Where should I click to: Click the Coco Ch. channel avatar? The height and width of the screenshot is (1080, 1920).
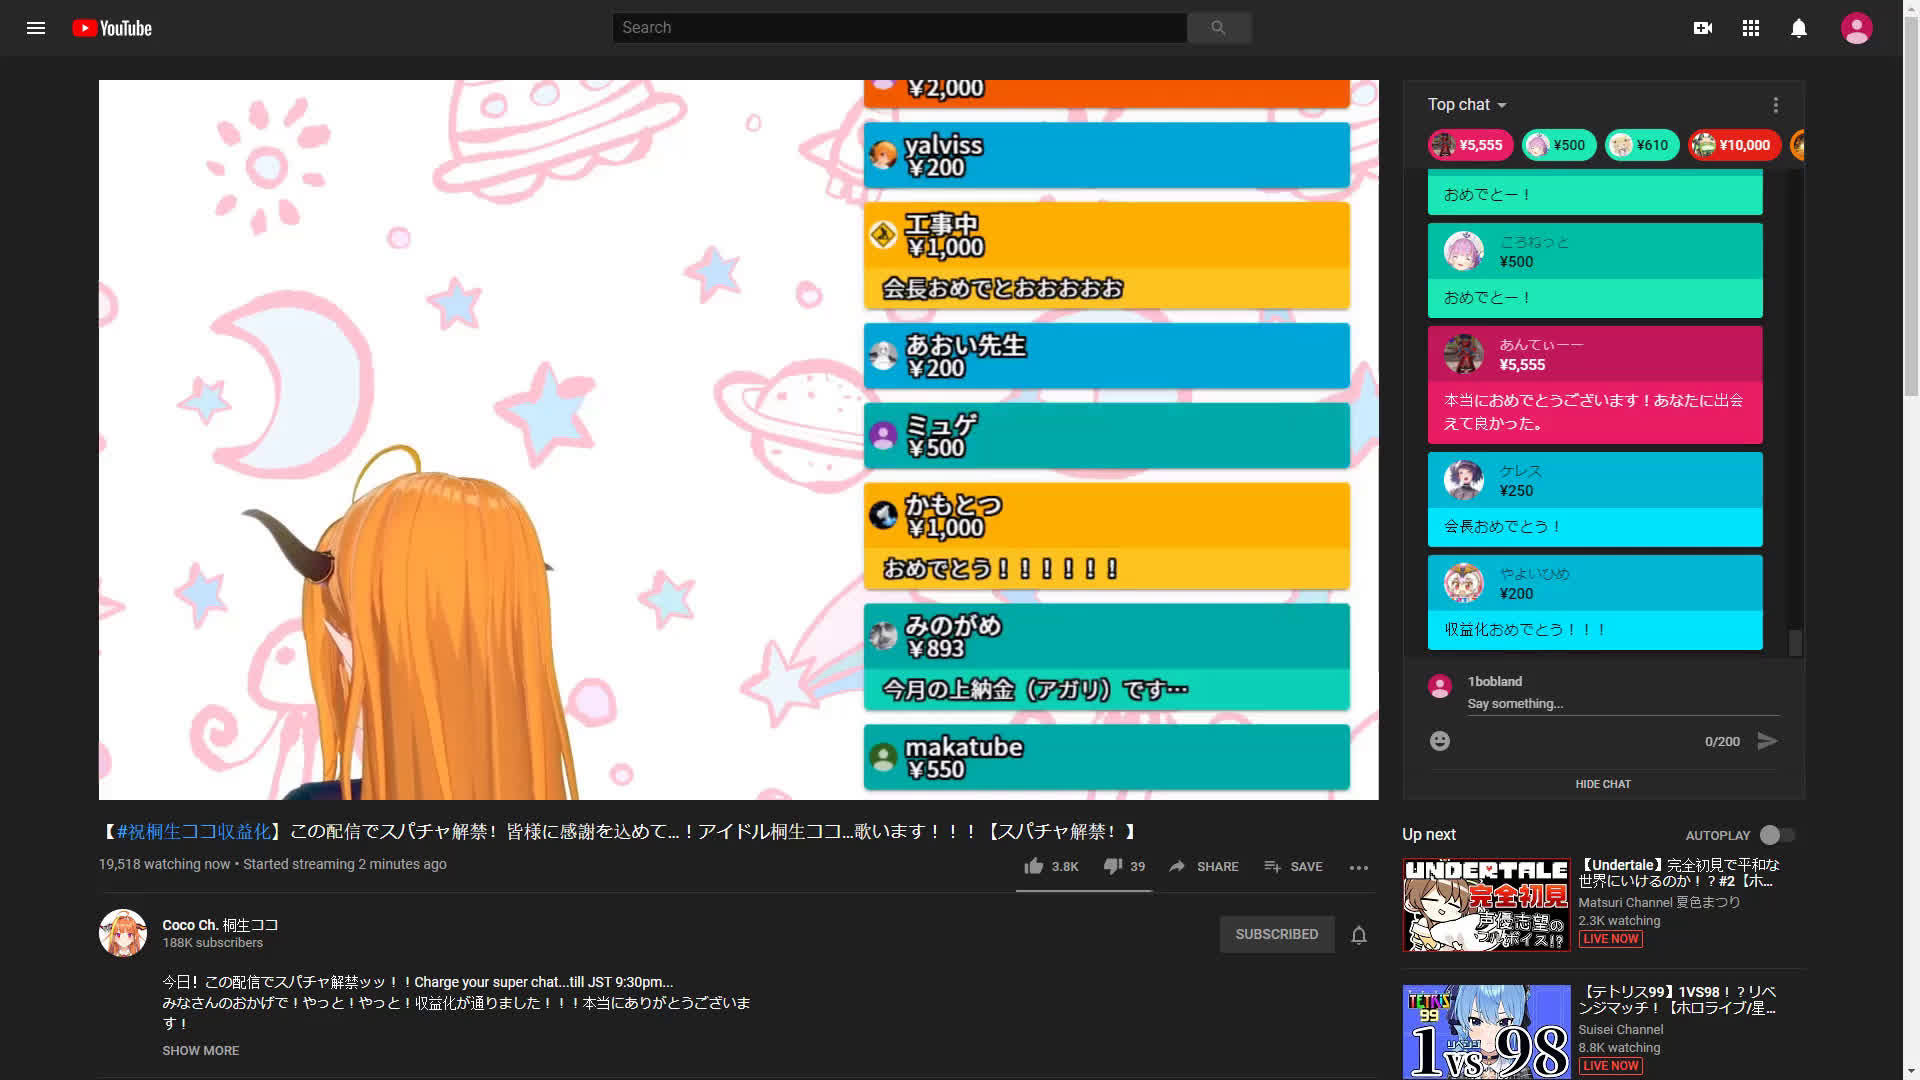click(x=123, y=933)
